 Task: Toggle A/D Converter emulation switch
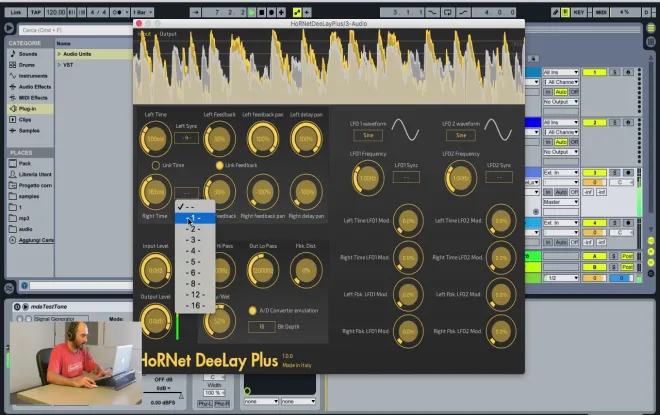253,311
